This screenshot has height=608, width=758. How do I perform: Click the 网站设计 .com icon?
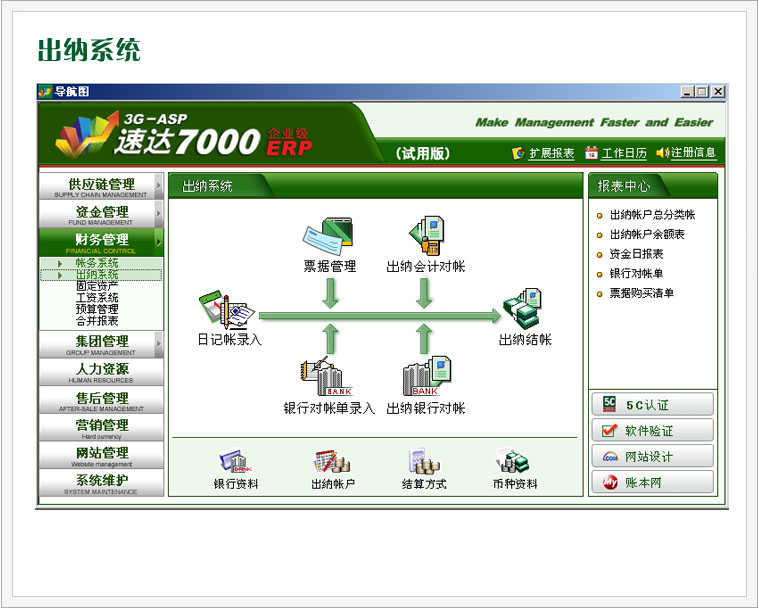[610, 456]
